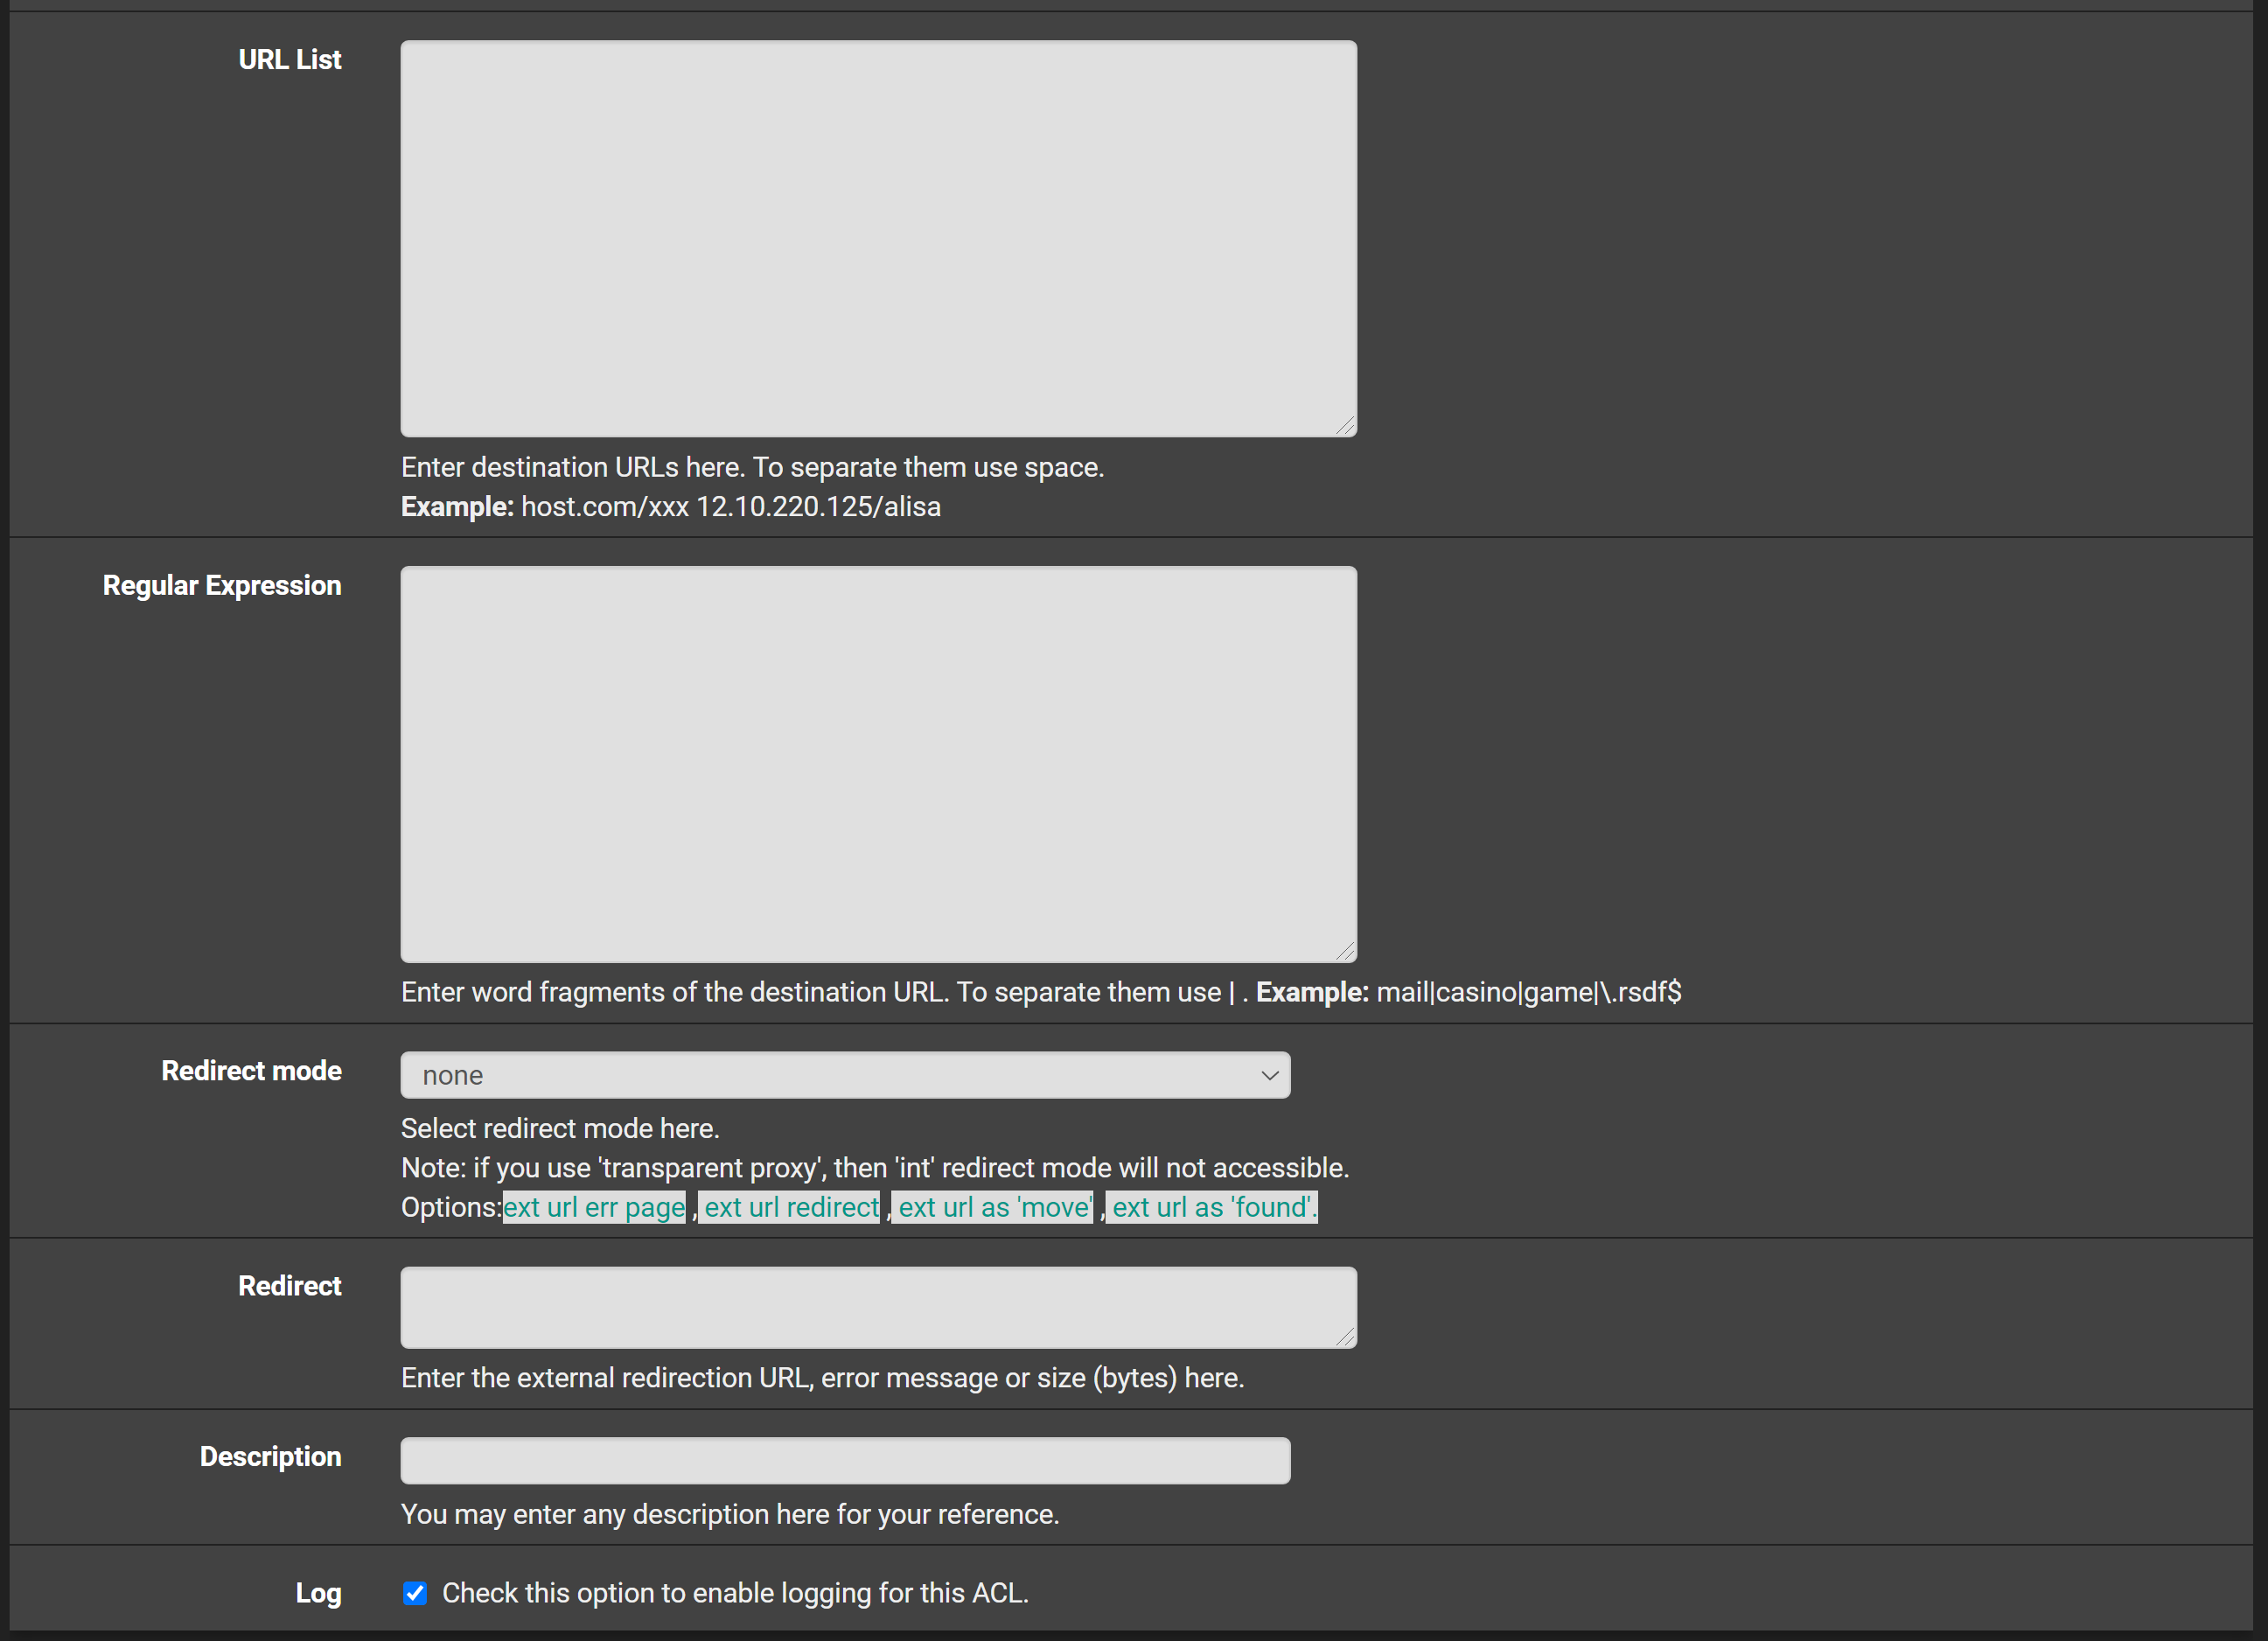Pick the ext url as 'move' link

coord(994,1207)
